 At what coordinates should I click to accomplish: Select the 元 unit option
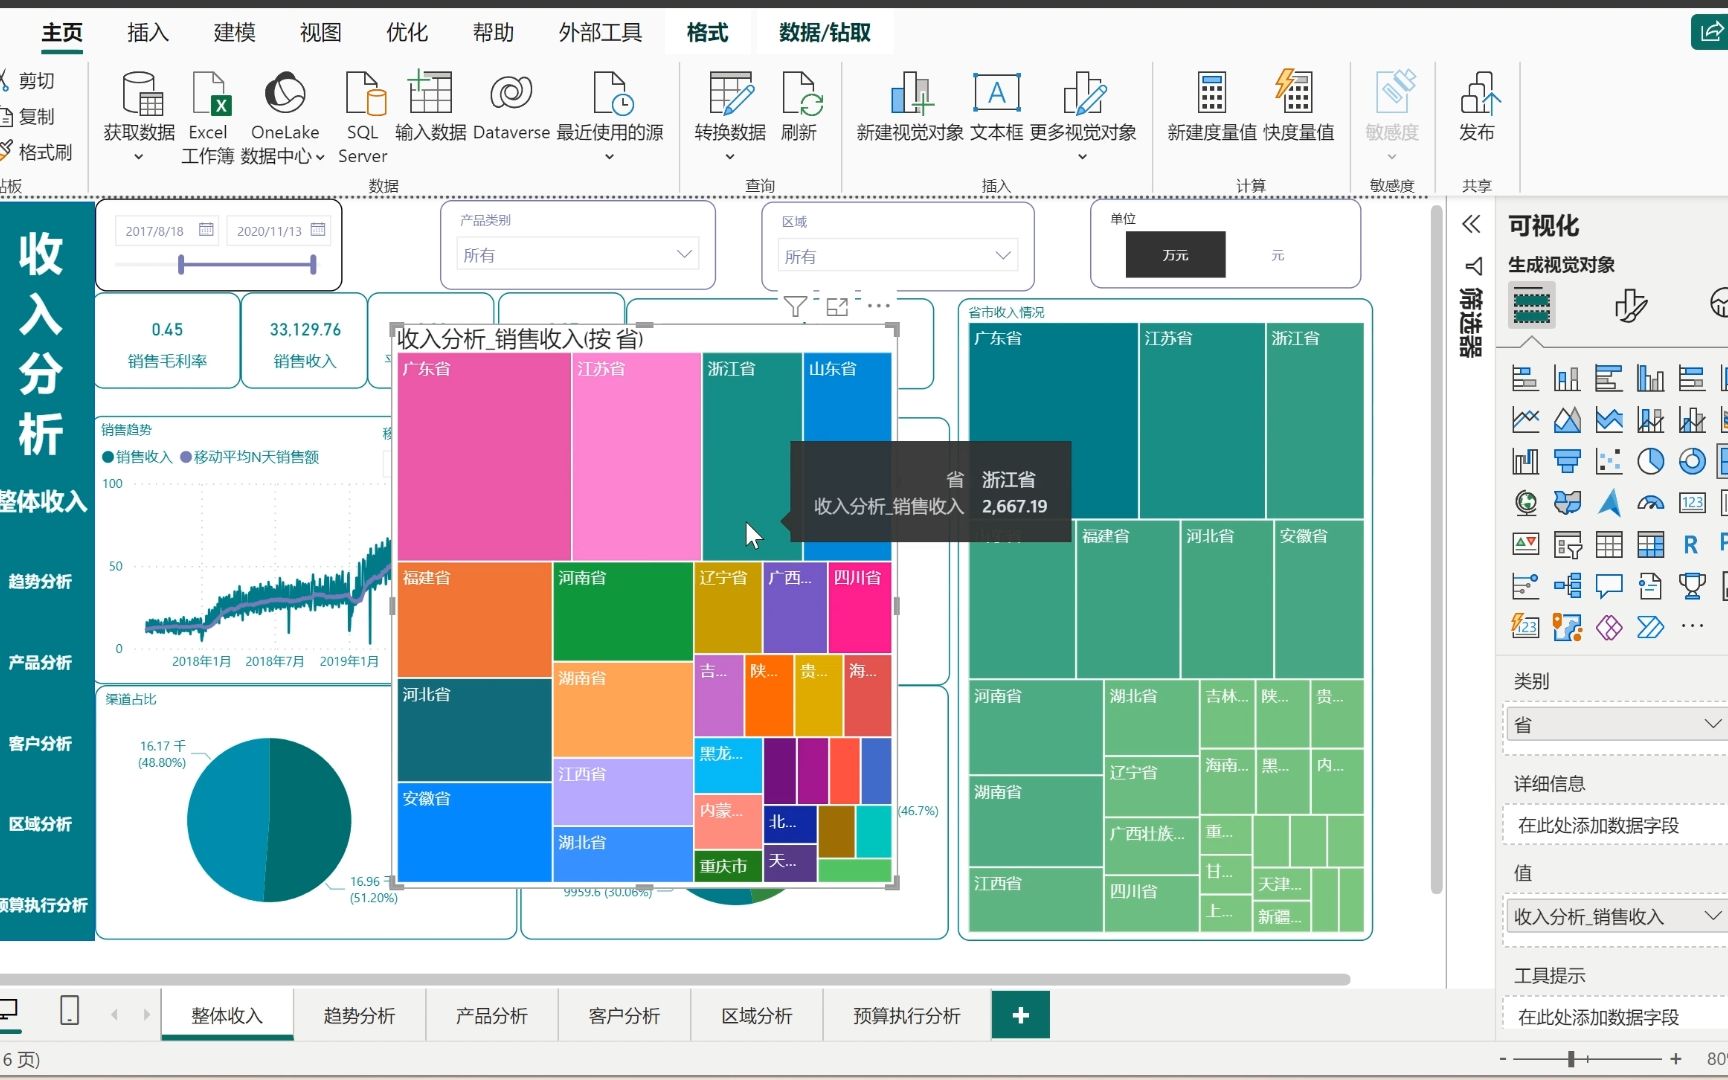[x=1277, y=255]
